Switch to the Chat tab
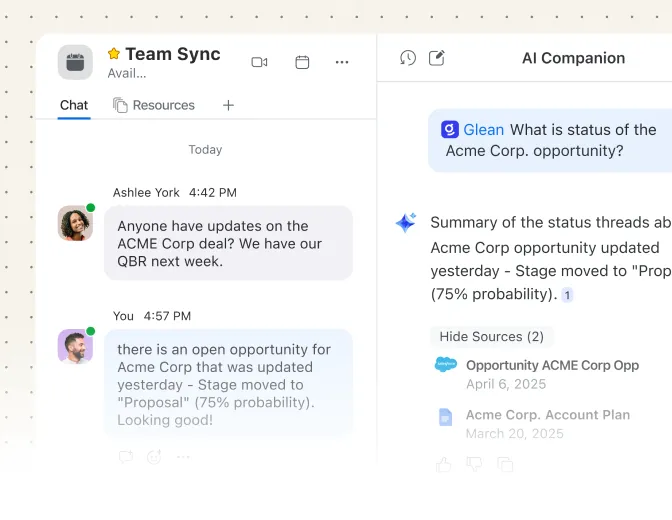Image resolution: width=672 pixels, height=520 pixels. click(74, 105)
